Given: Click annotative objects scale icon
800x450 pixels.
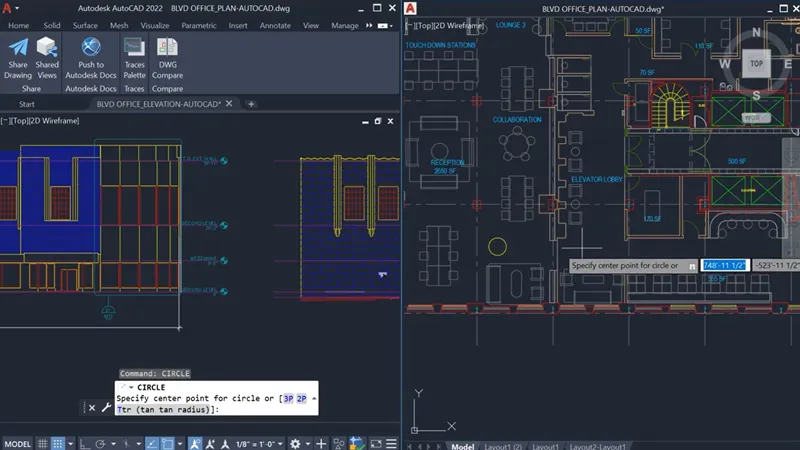Looking at the screenshot, I should (224, 444).
